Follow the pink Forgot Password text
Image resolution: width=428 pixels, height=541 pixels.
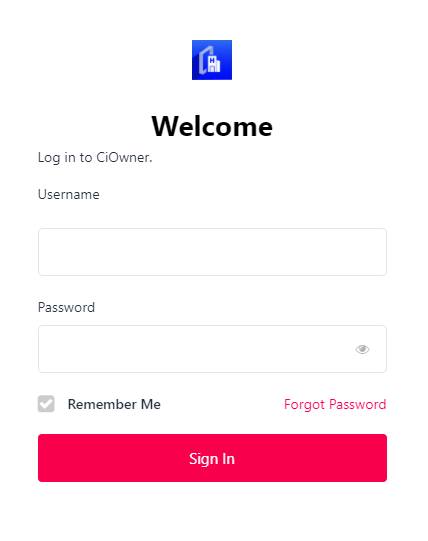335,404
